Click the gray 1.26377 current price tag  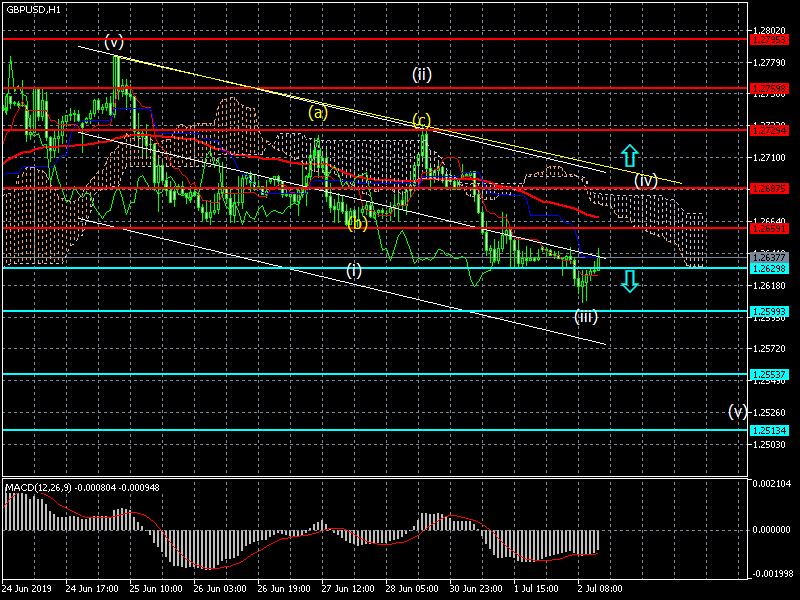(x=769, y=258)
